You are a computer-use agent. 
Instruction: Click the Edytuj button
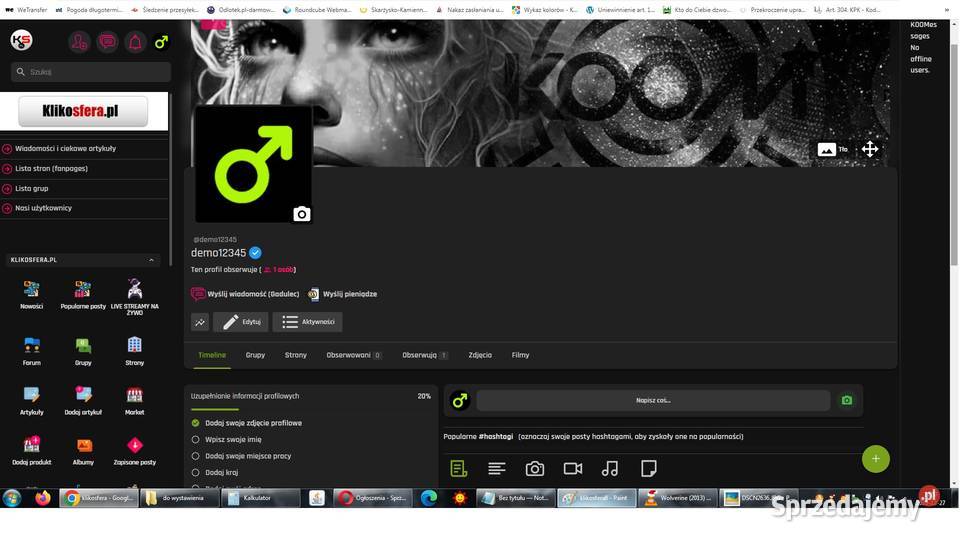pos(241,322)
